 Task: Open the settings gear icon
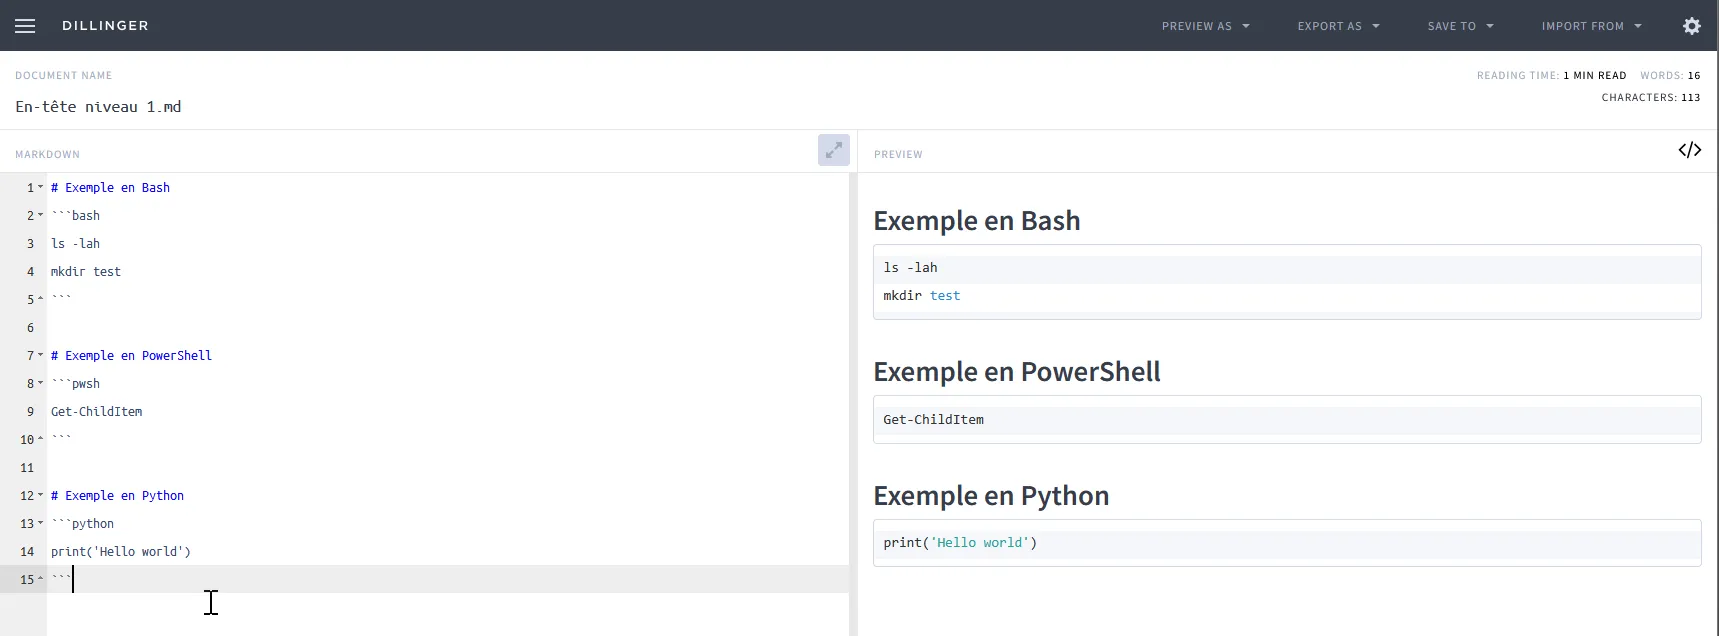click(1691, 26)
